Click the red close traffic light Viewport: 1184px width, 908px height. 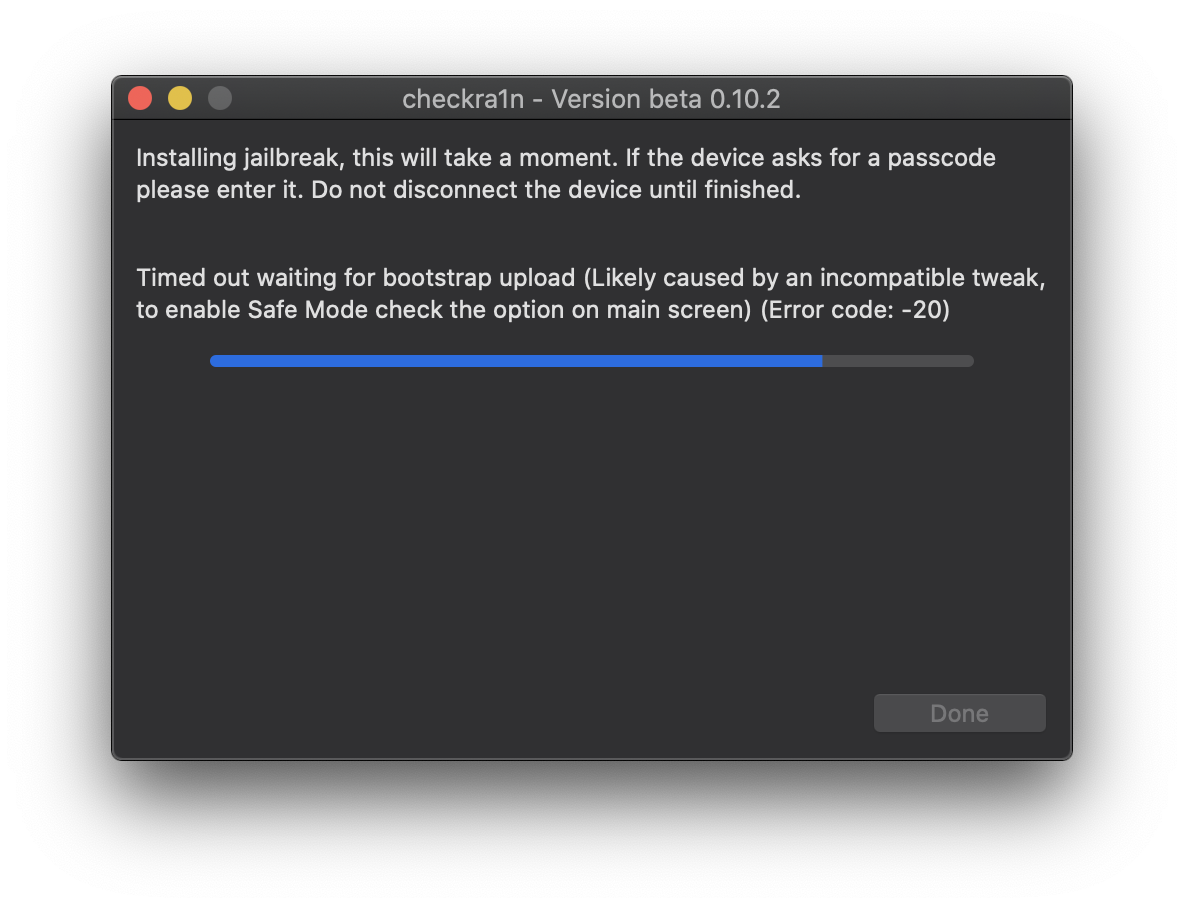point(139,98)
